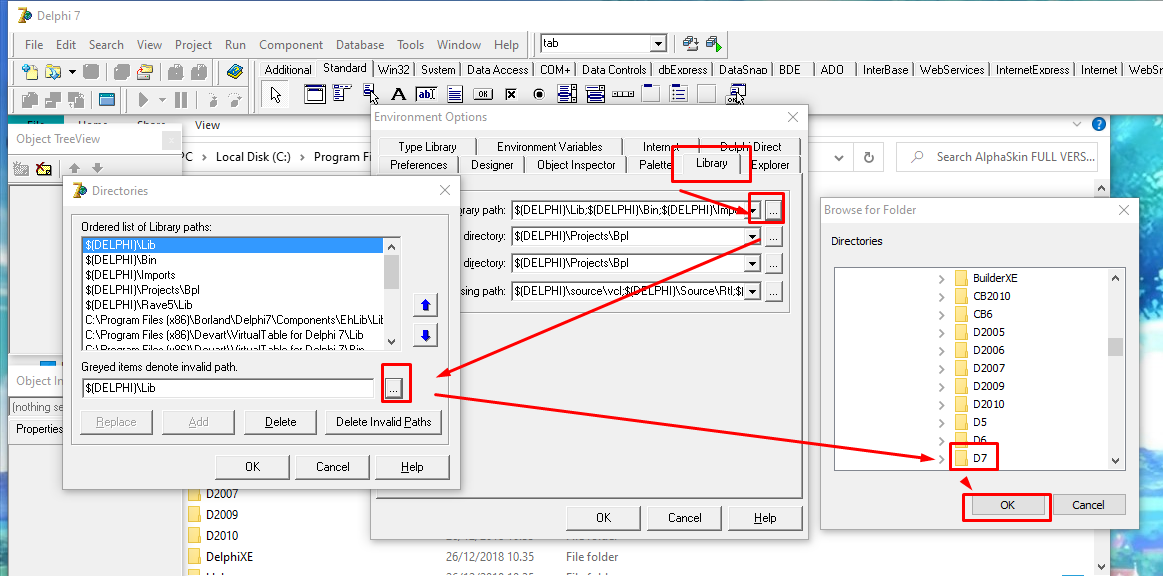
Task: Open the code search combo showing 'tab'
Action: coord(658,43)
